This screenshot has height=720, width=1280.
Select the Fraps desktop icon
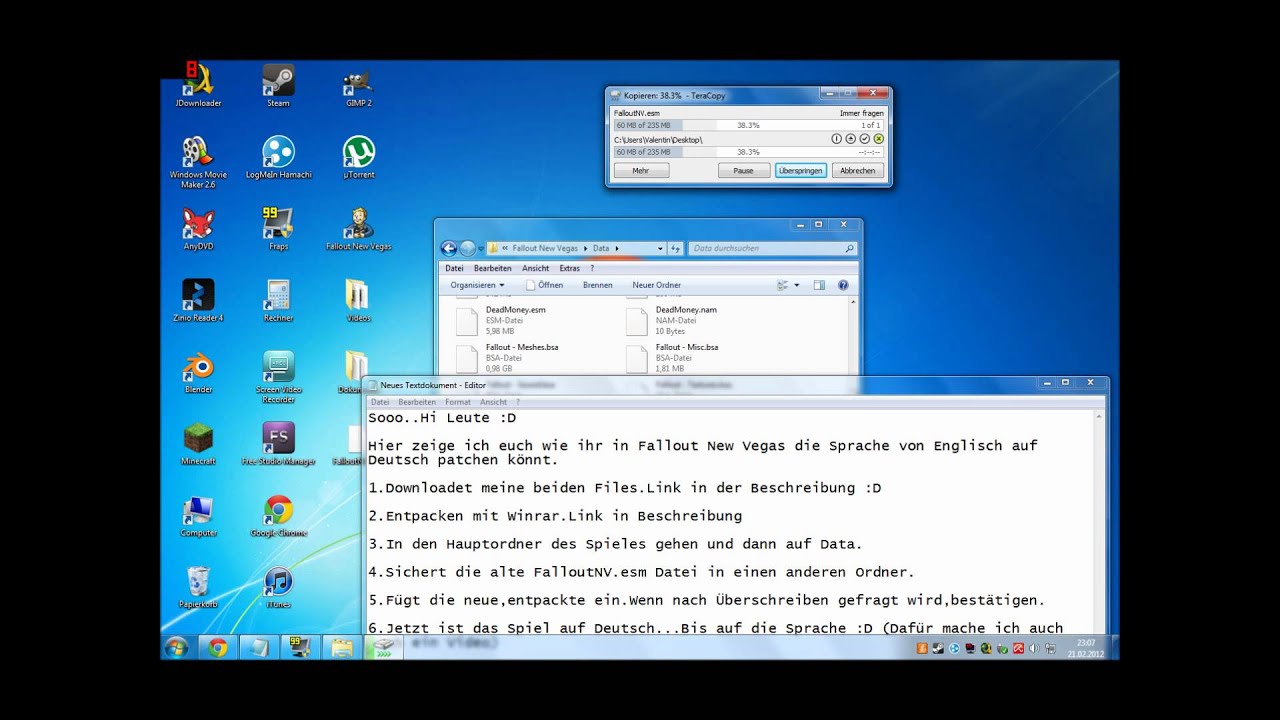[x=278, y=229]
